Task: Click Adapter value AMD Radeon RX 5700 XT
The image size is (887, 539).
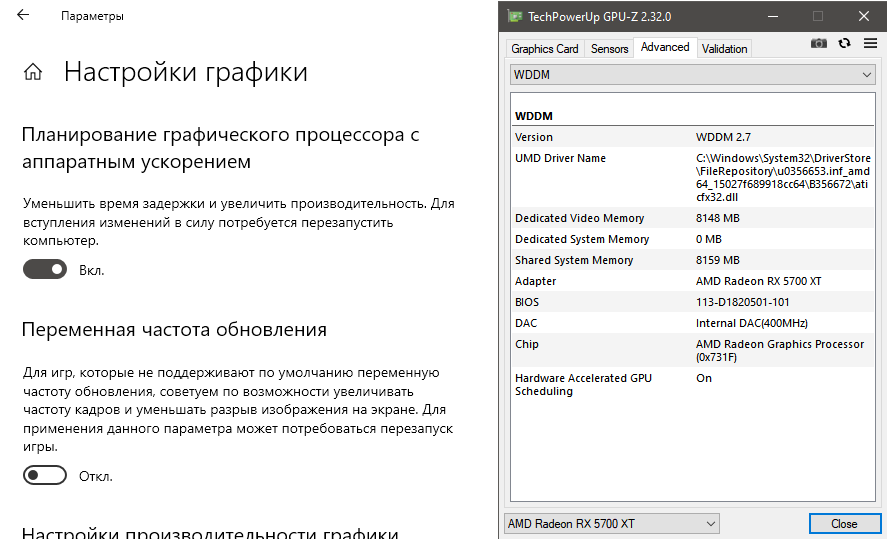Action: [758, 281]
